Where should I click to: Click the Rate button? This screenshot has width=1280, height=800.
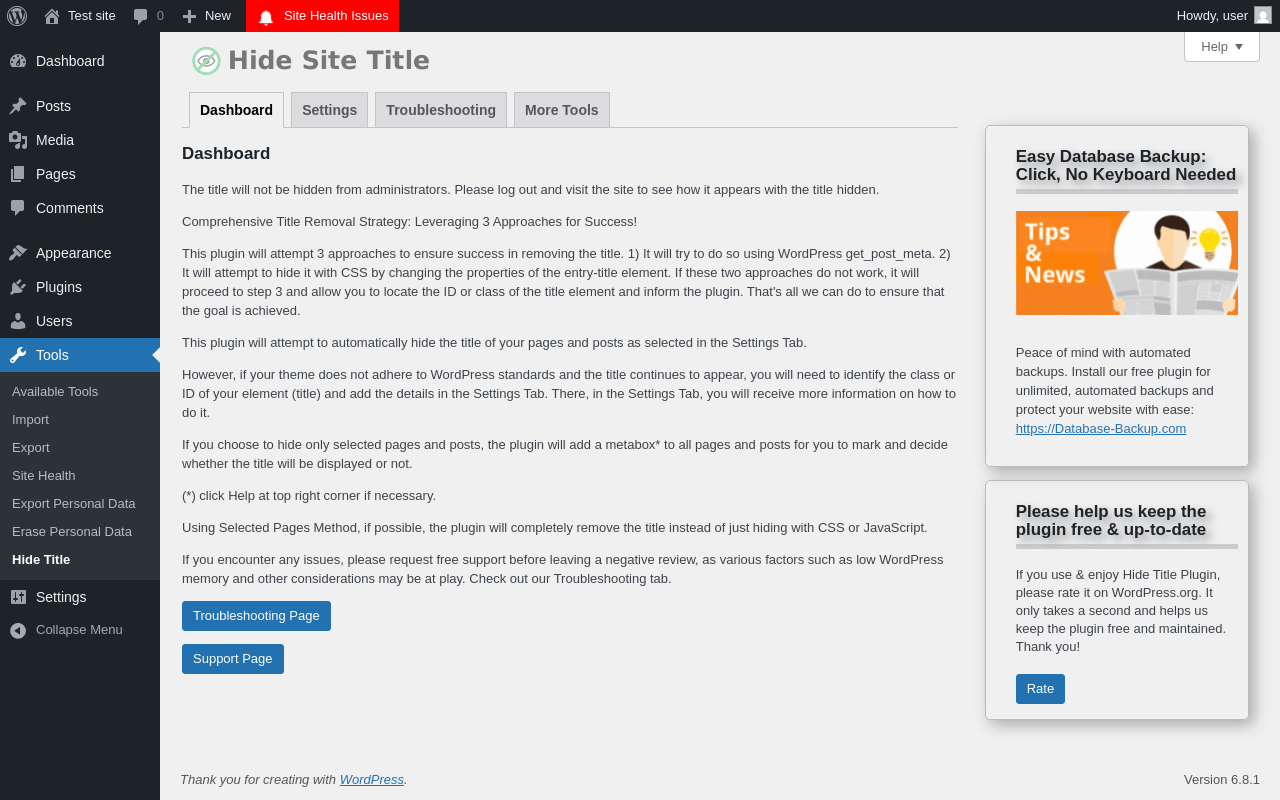(x=1040, y=689)
